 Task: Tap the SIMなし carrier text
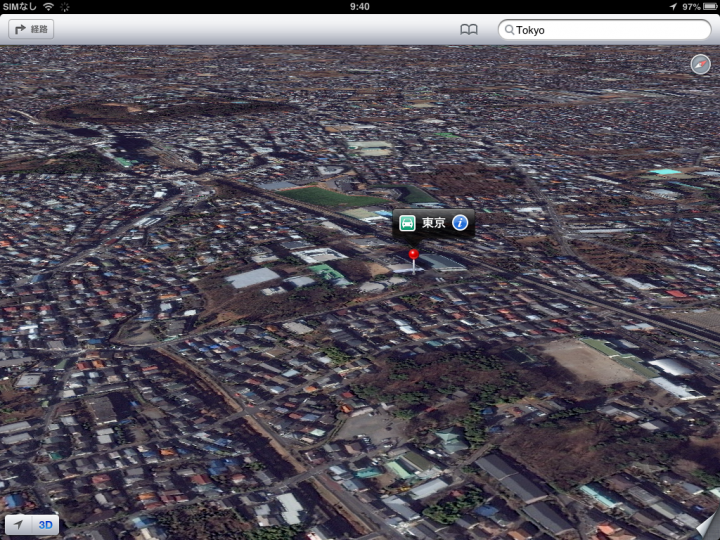19,6
